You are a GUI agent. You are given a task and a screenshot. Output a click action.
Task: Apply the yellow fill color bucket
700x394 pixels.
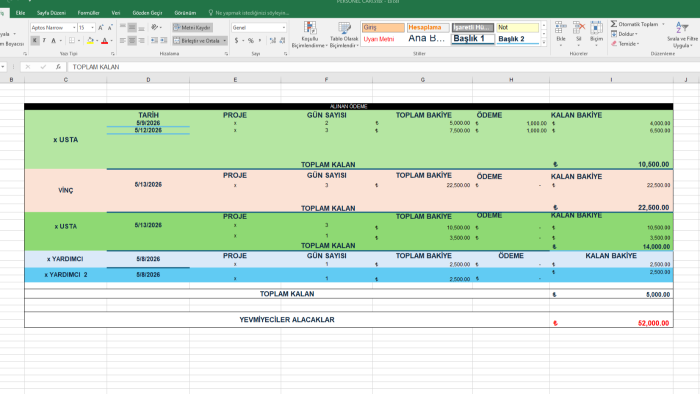coord(91,41)
